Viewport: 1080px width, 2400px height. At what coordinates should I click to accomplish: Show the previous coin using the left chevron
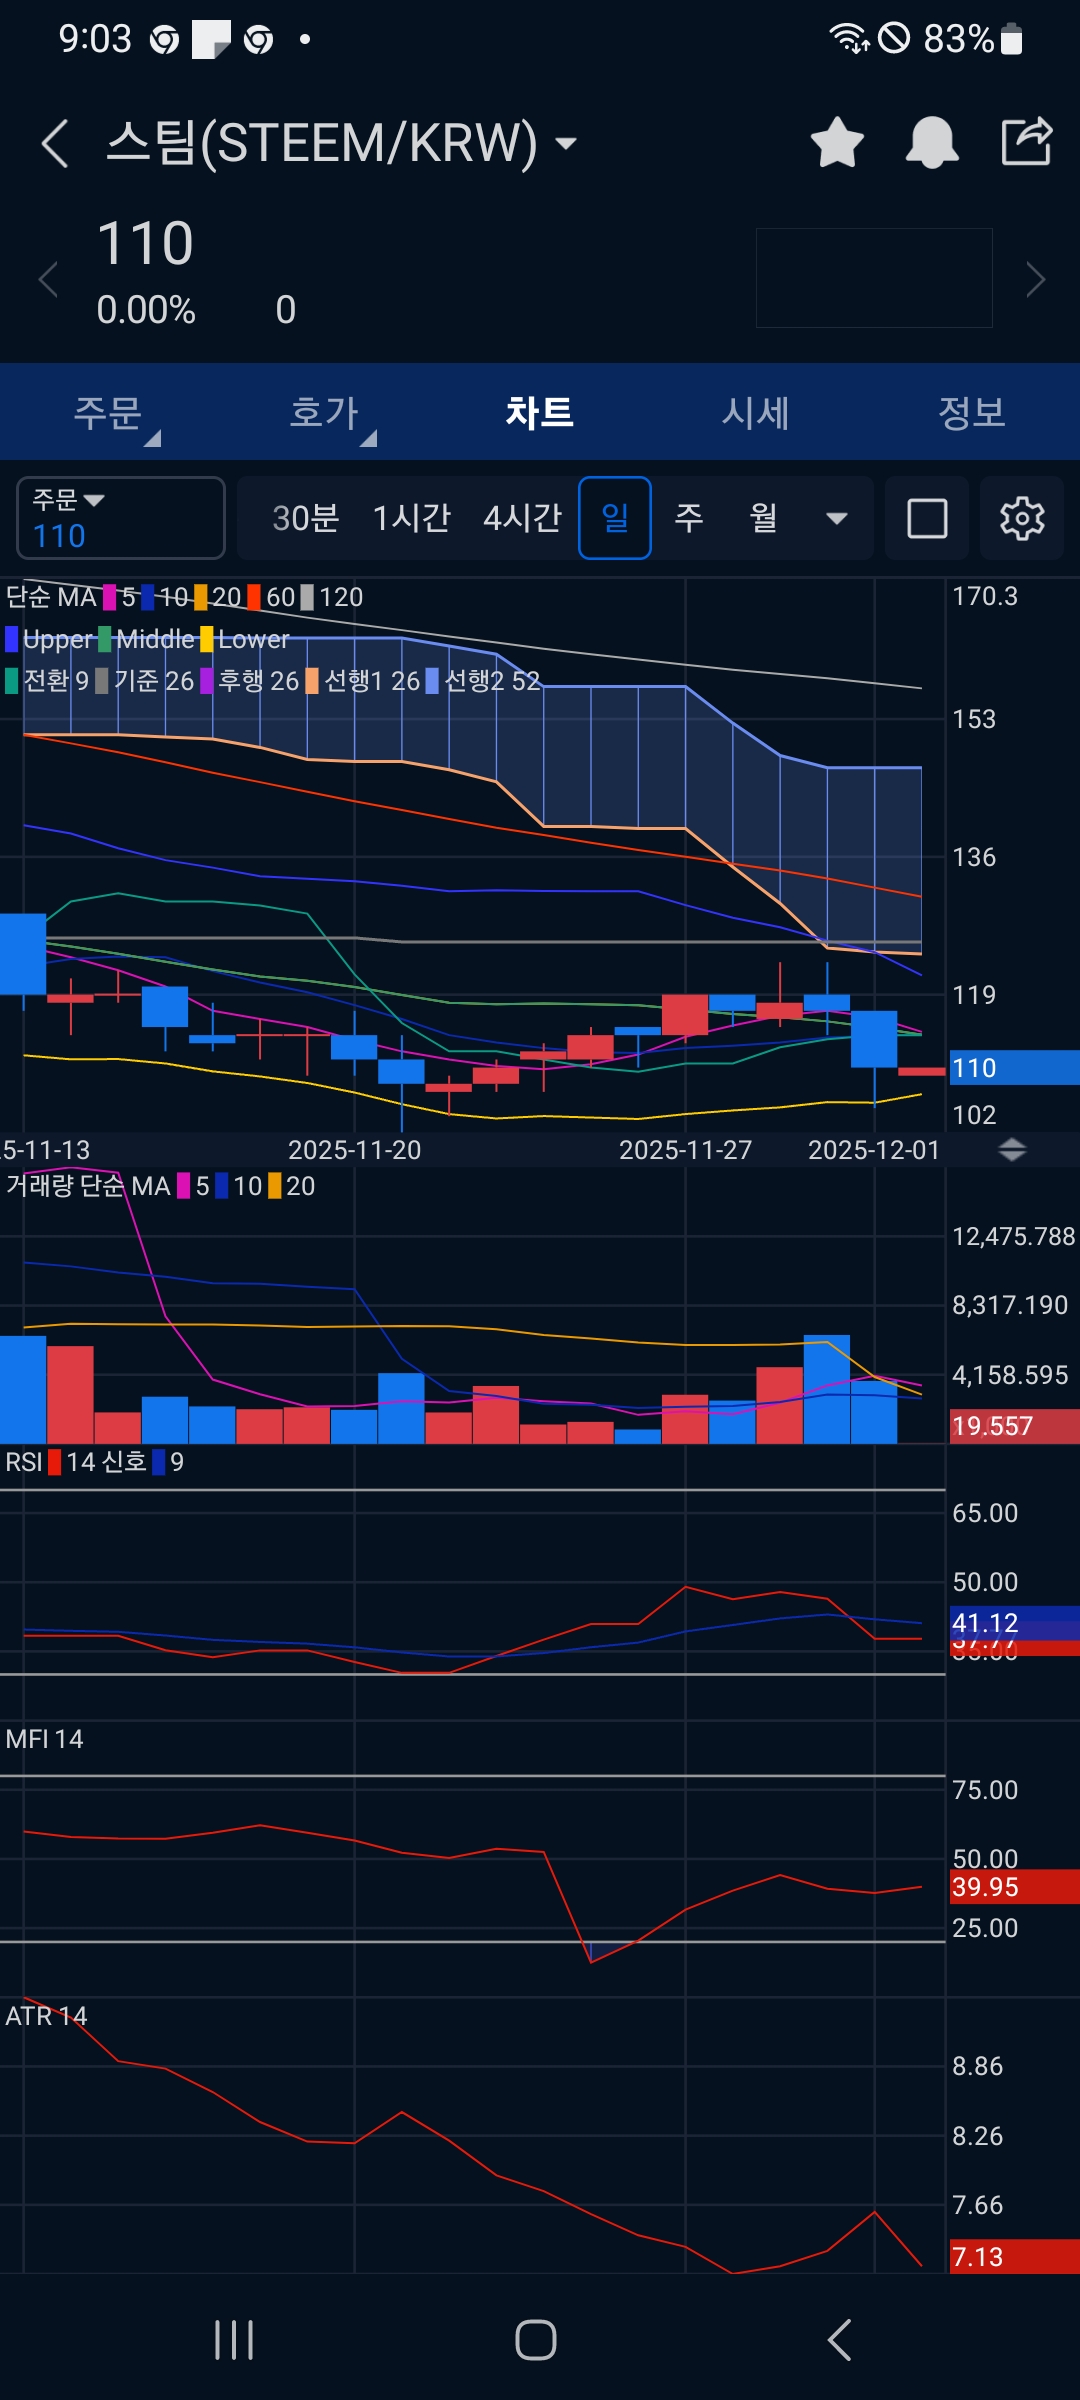(x=47, y=279)
